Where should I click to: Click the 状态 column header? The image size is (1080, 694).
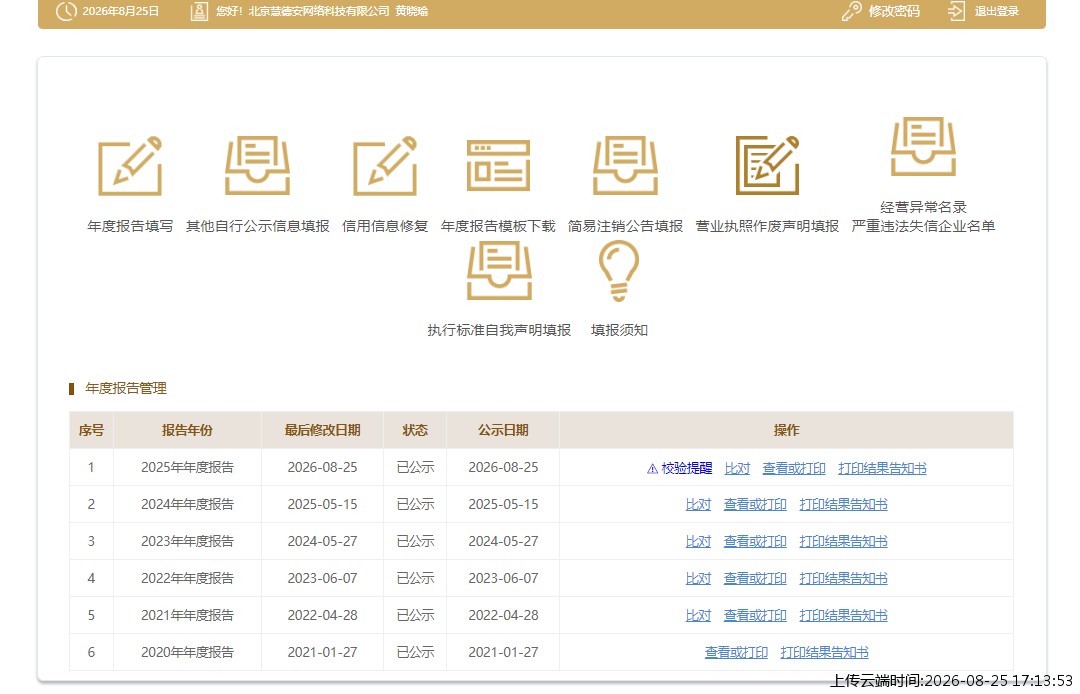(415, 430)
